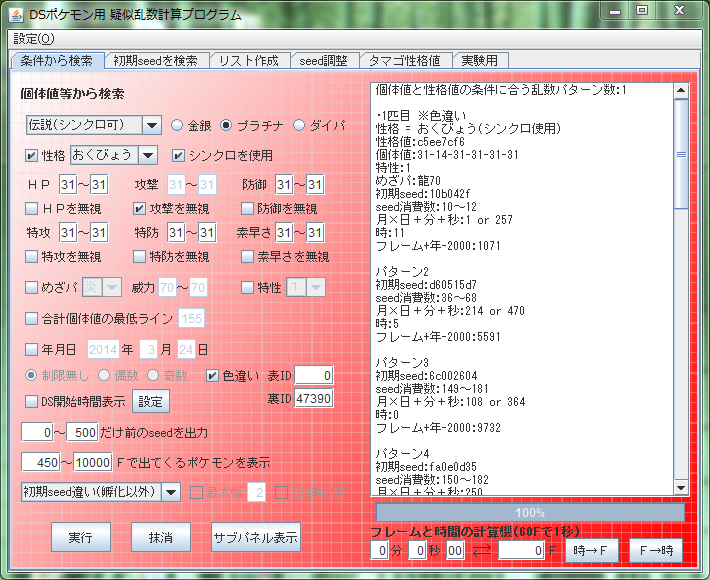Click the 設定 button
Screen dimensions: 710x580
click(151, 401)
